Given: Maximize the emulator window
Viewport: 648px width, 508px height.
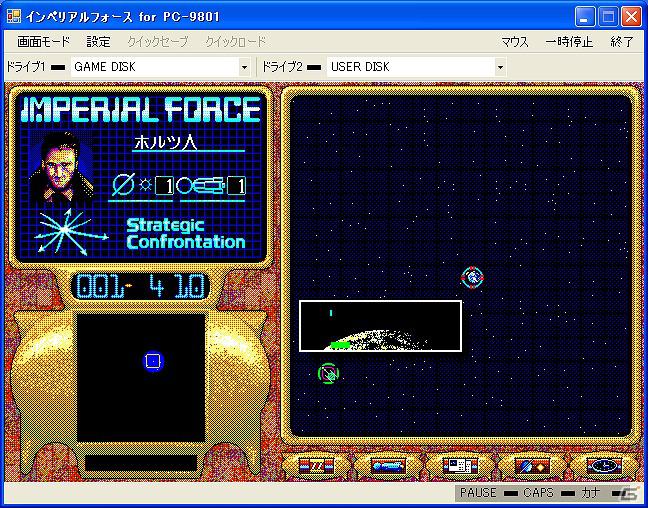Looking at the screenshot, I should (608, 17).
